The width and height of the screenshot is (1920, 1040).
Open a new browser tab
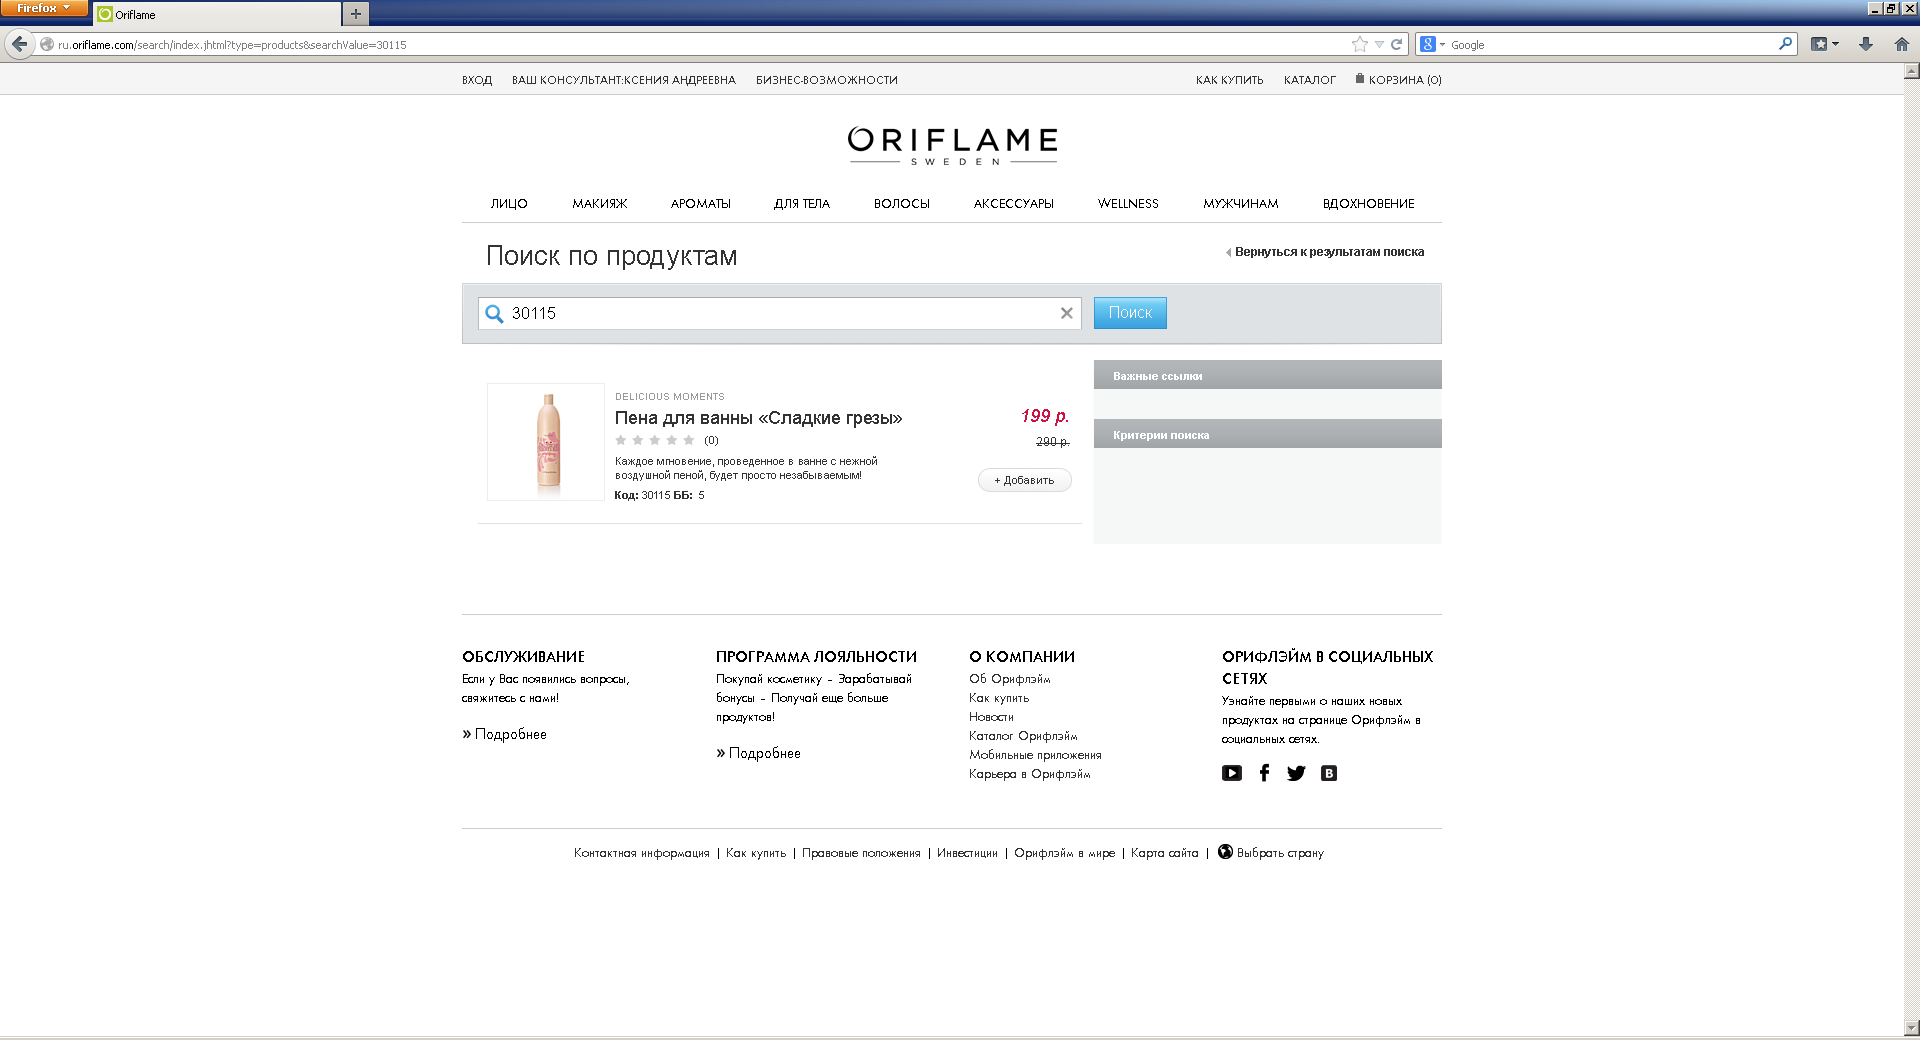[x=356, y=14]
